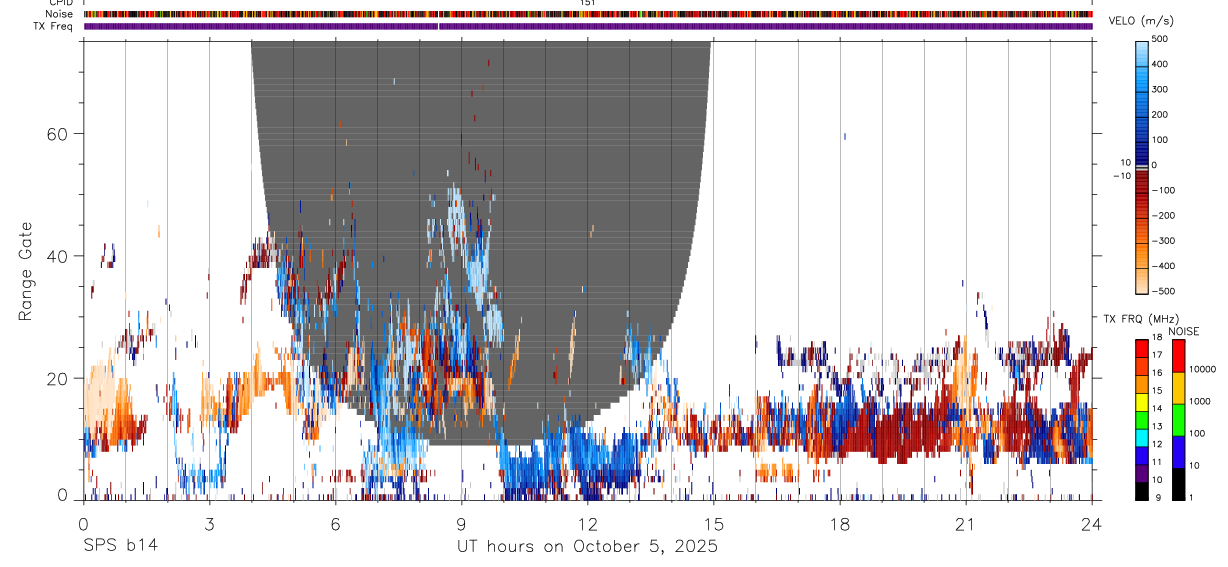Click the "-500" value on velocity colorbar

tap(1164, 292)
